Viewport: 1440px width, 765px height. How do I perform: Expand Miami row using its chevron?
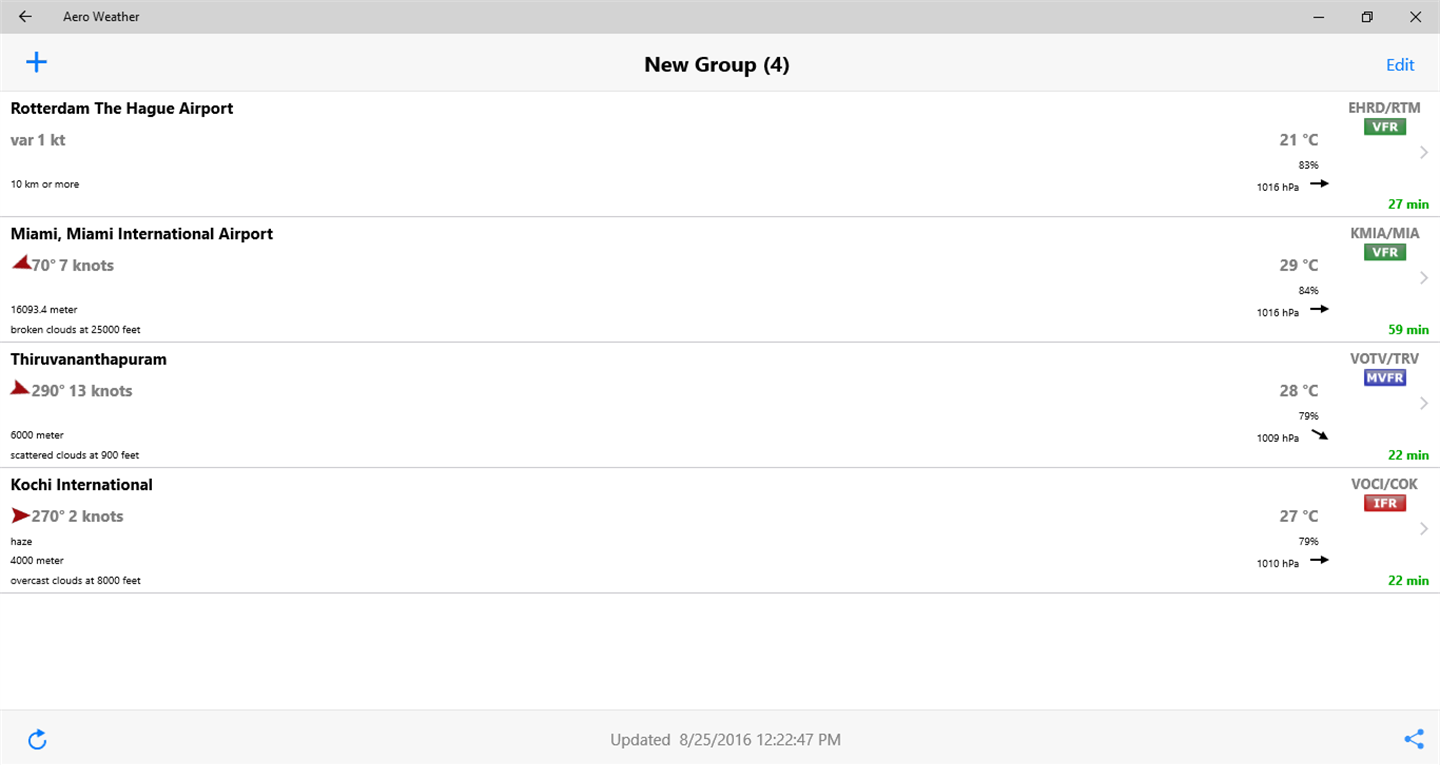1424,278
